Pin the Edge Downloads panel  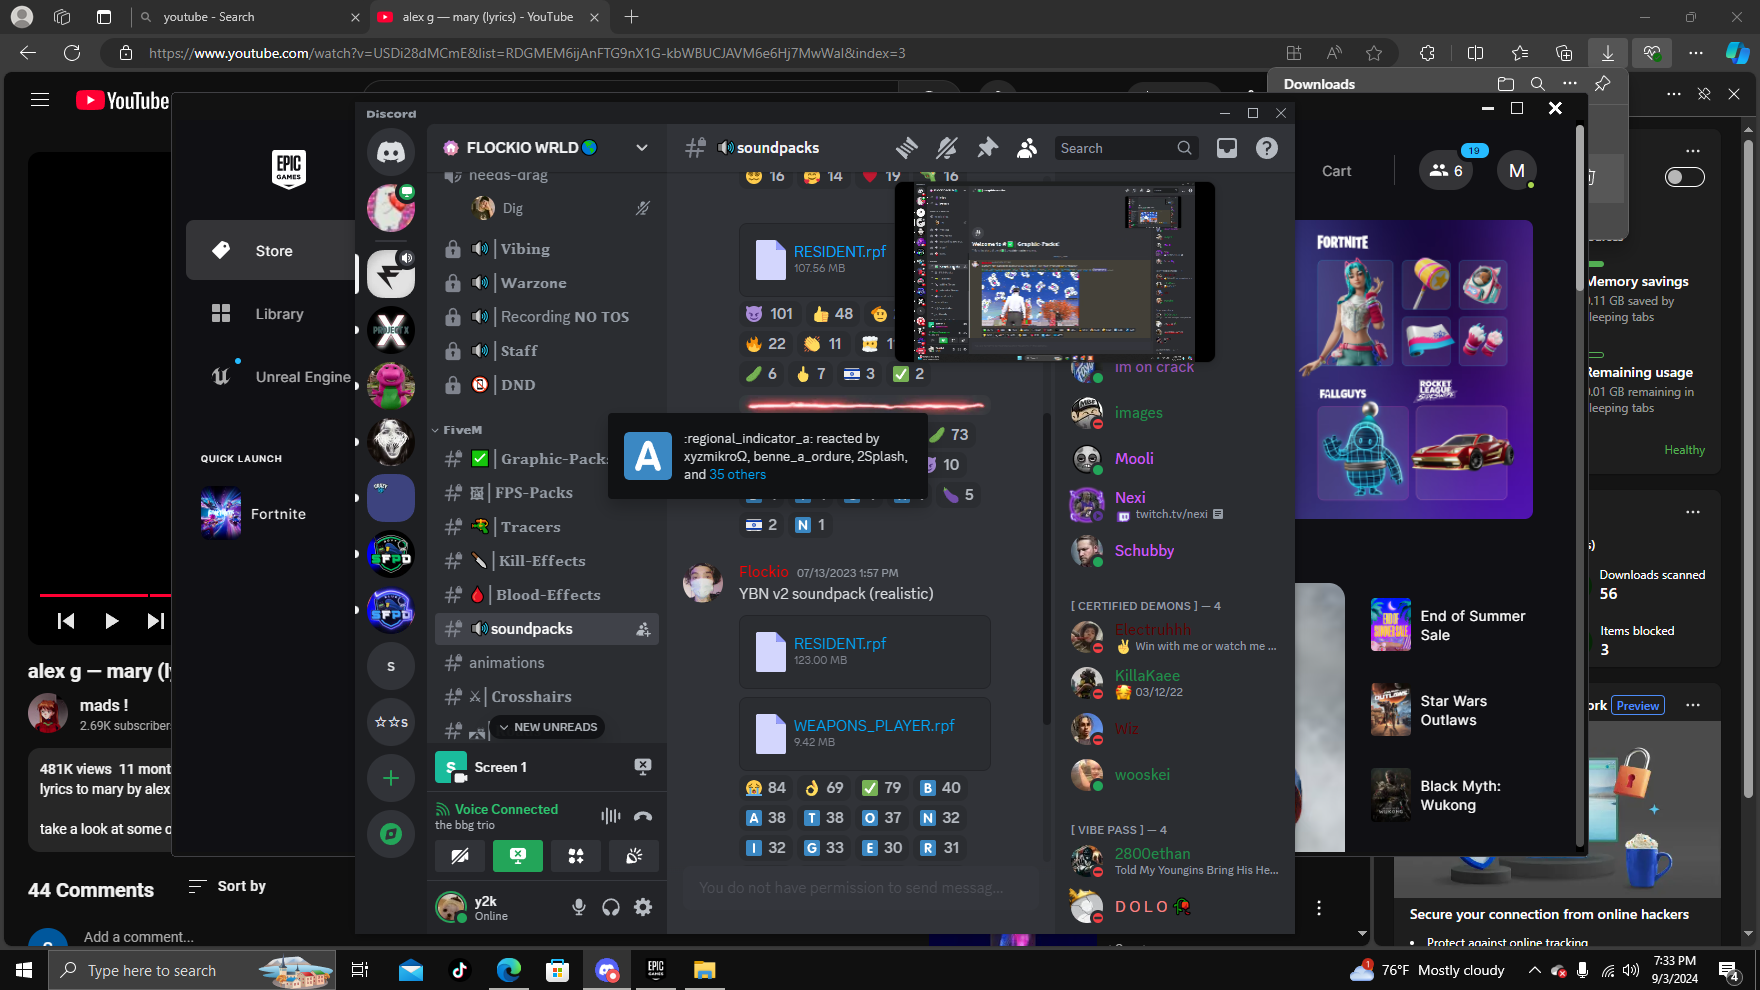pos(1602,84)
